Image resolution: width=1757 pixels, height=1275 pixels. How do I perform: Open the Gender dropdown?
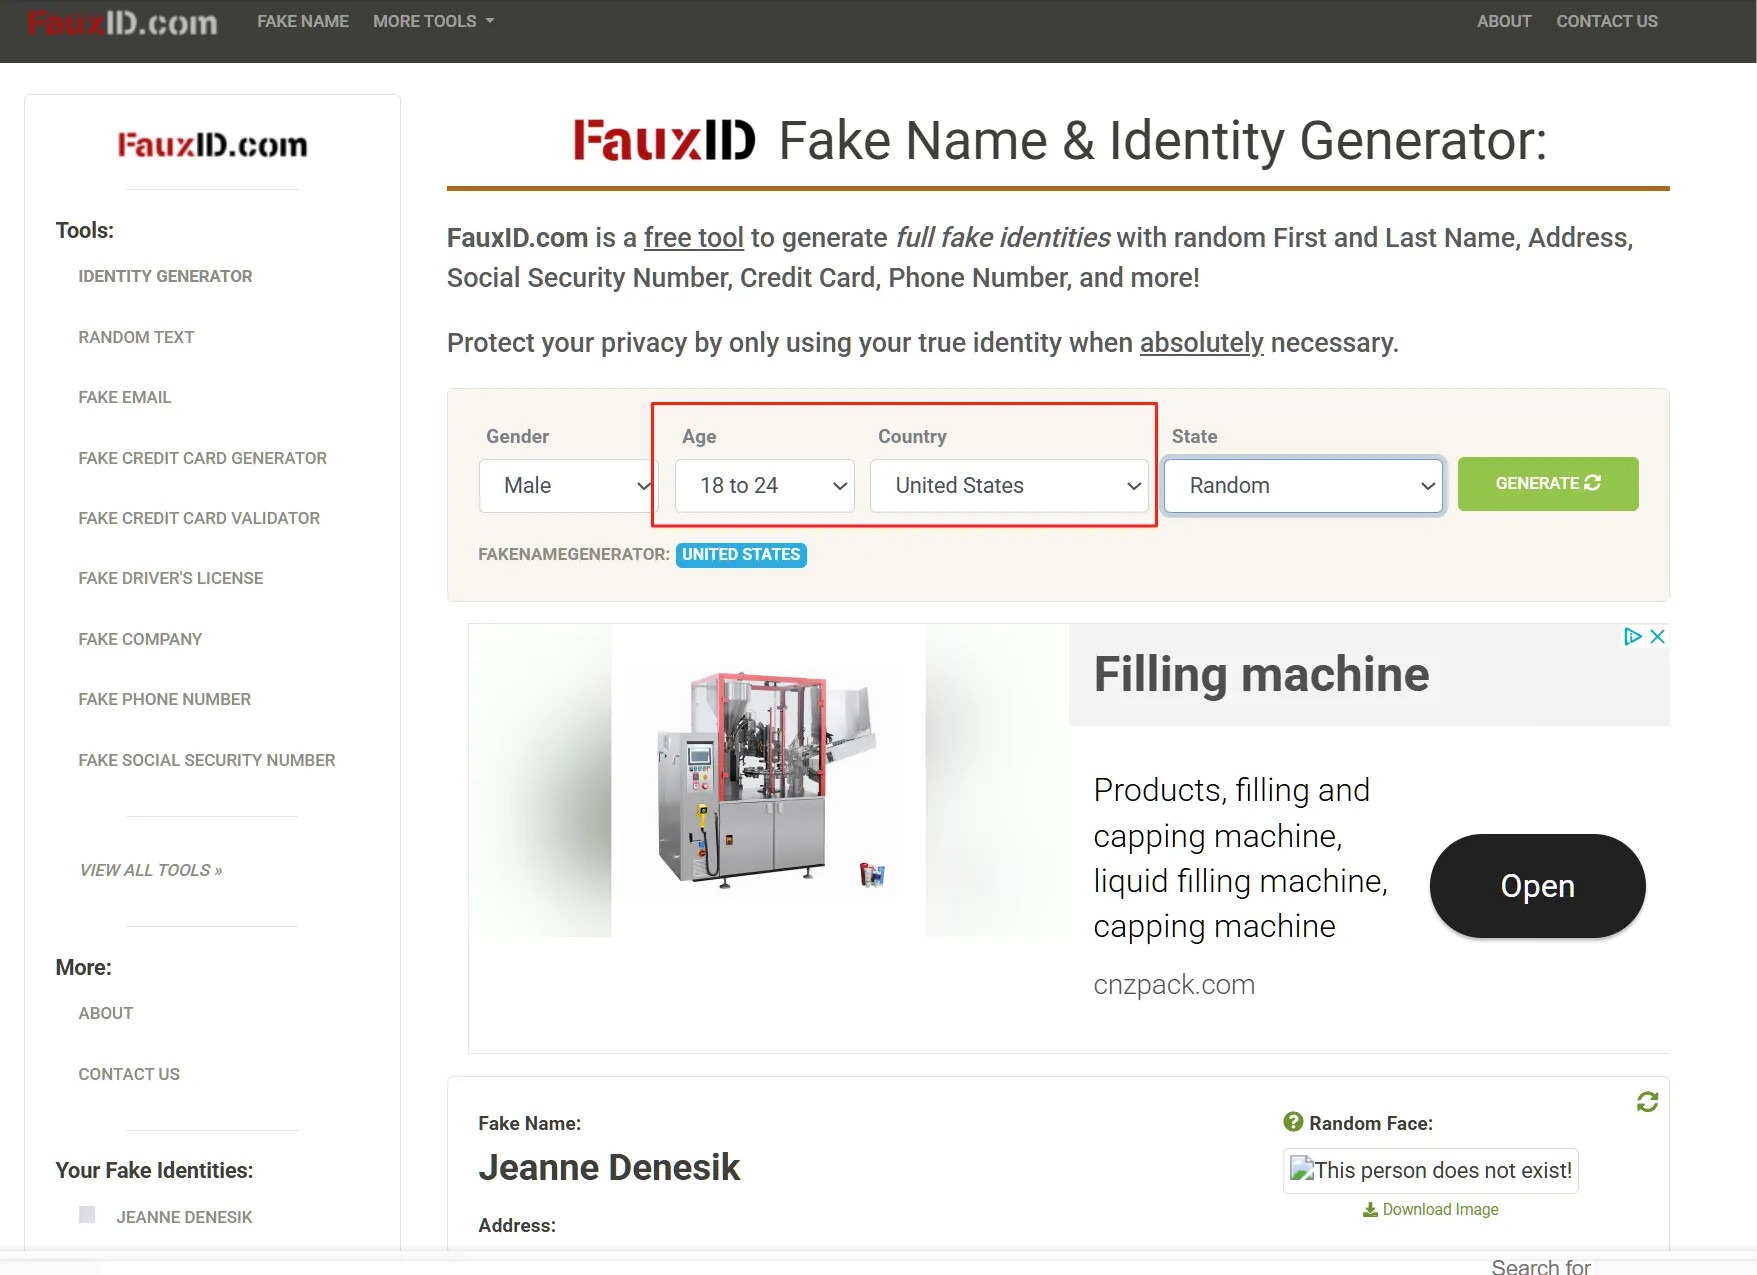click(x=567, y=486)
